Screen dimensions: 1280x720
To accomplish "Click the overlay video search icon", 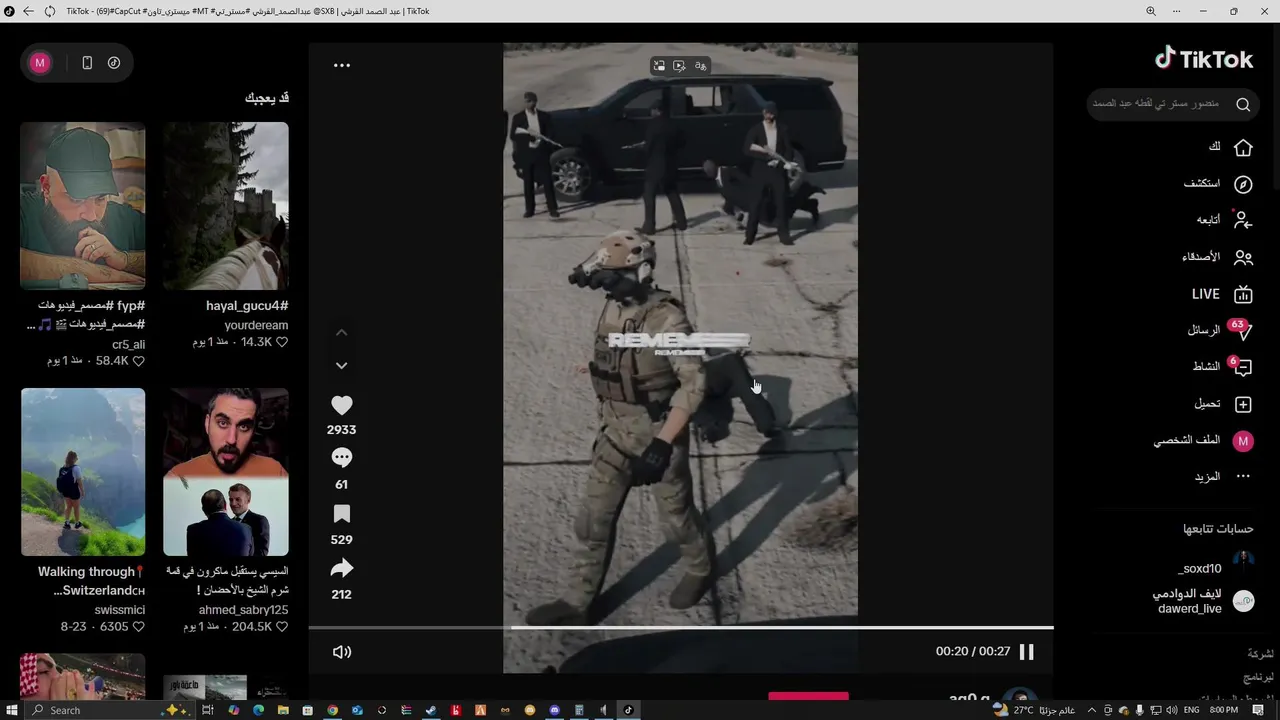I will [680, 66].
